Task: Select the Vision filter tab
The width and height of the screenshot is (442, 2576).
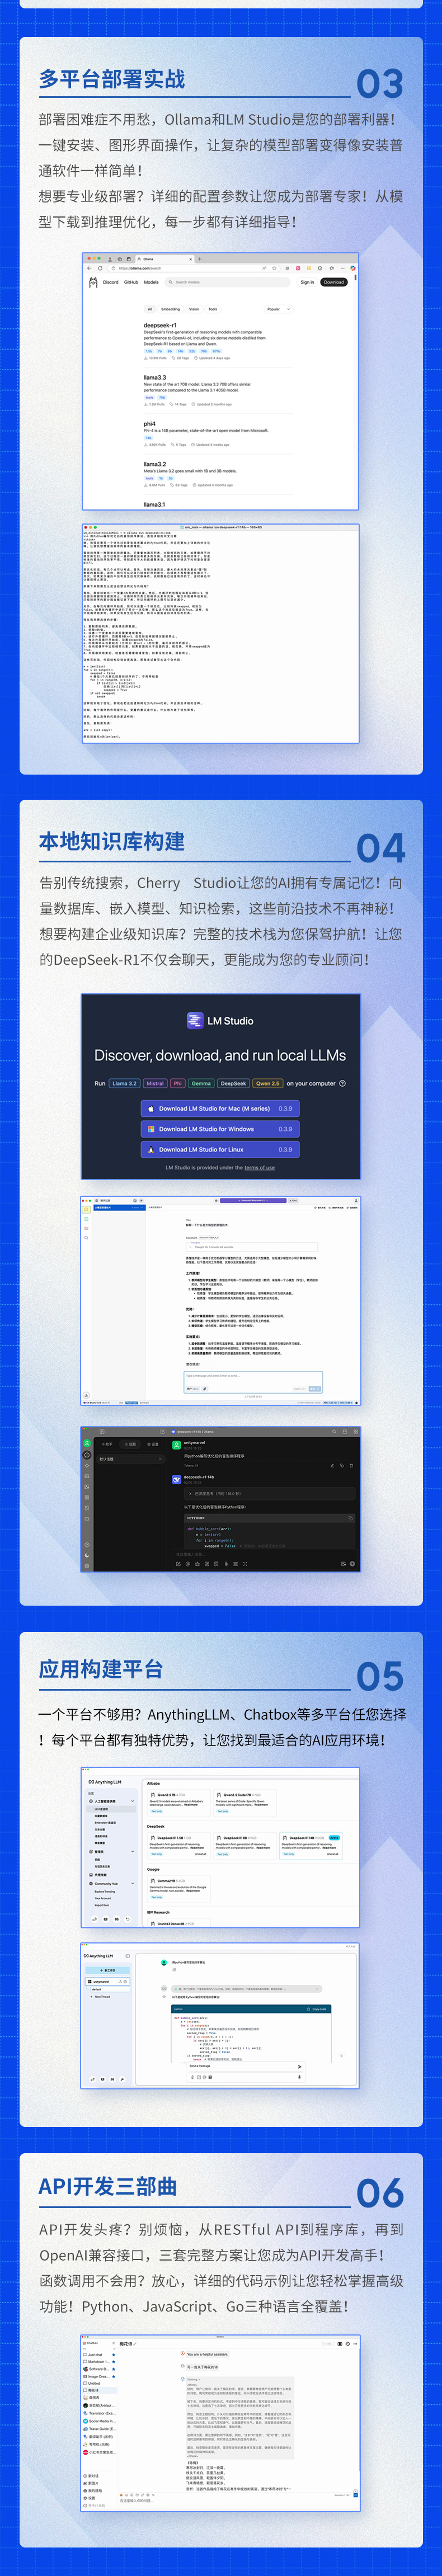Action: point(194,309)
